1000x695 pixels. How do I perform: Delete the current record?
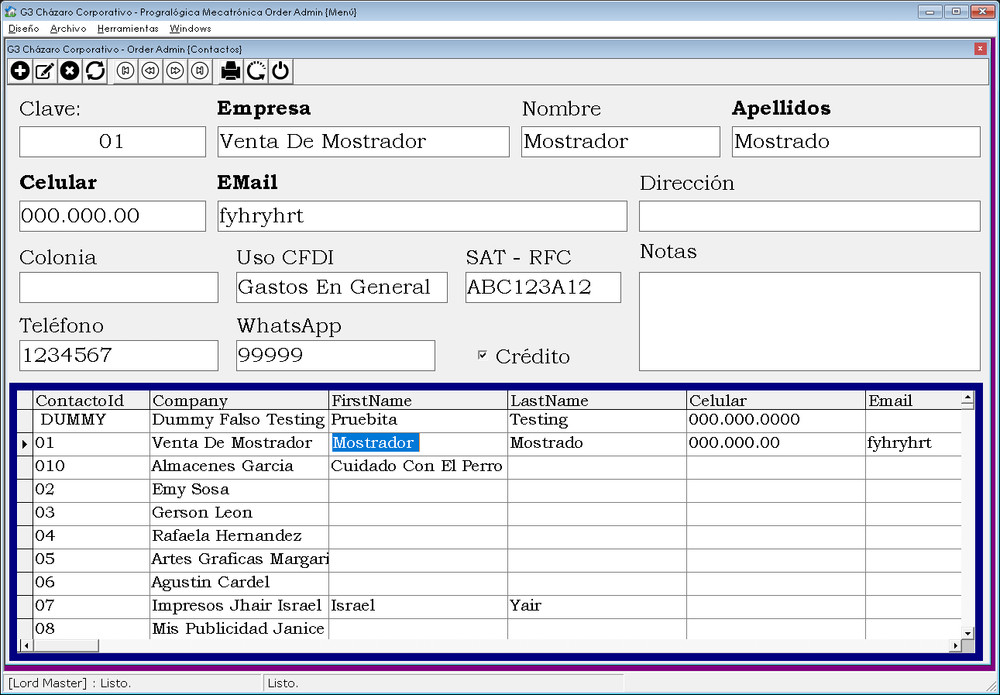[69, 71]
